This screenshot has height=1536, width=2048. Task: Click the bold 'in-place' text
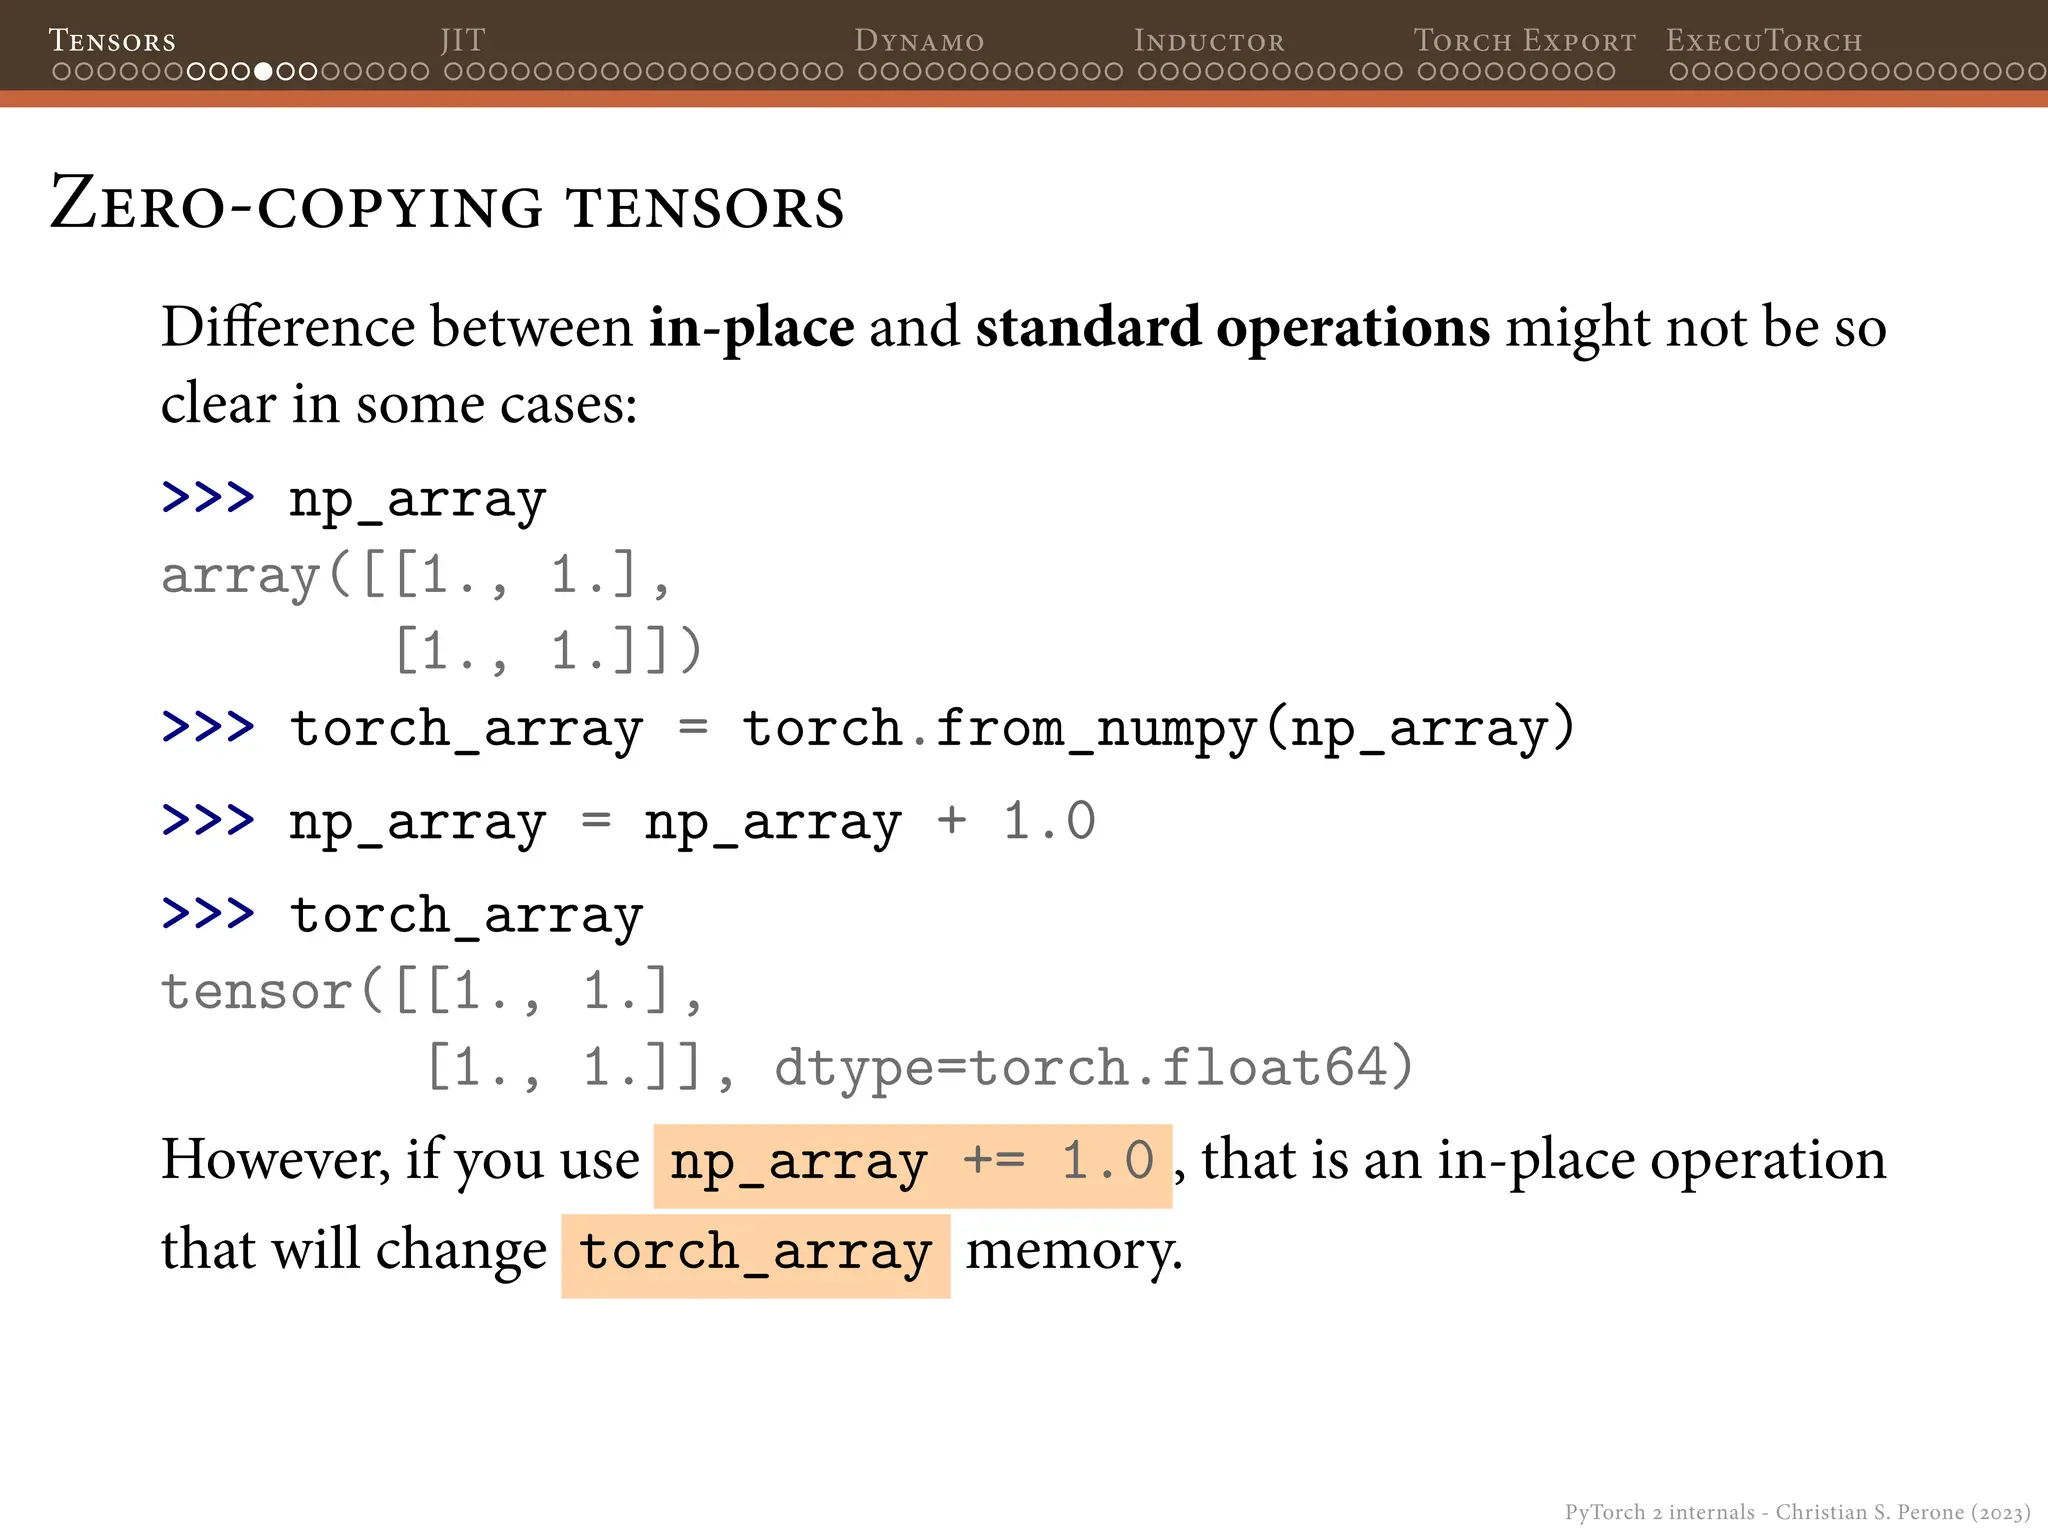click(752, 328)
